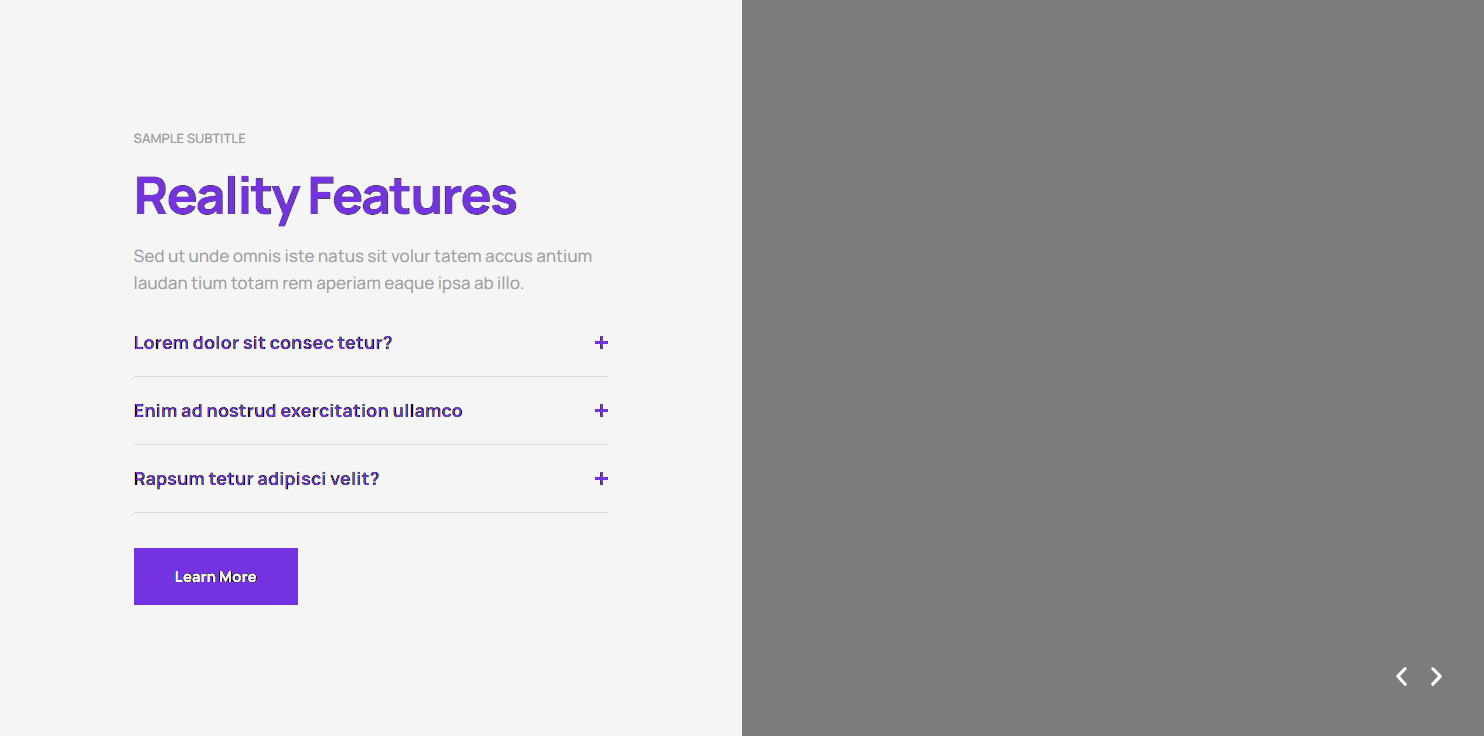Expand the plus icon beside "Lorem dolor sit consec tetur?"
This screenshot has height=736, width=1484.
click(601, 342)
